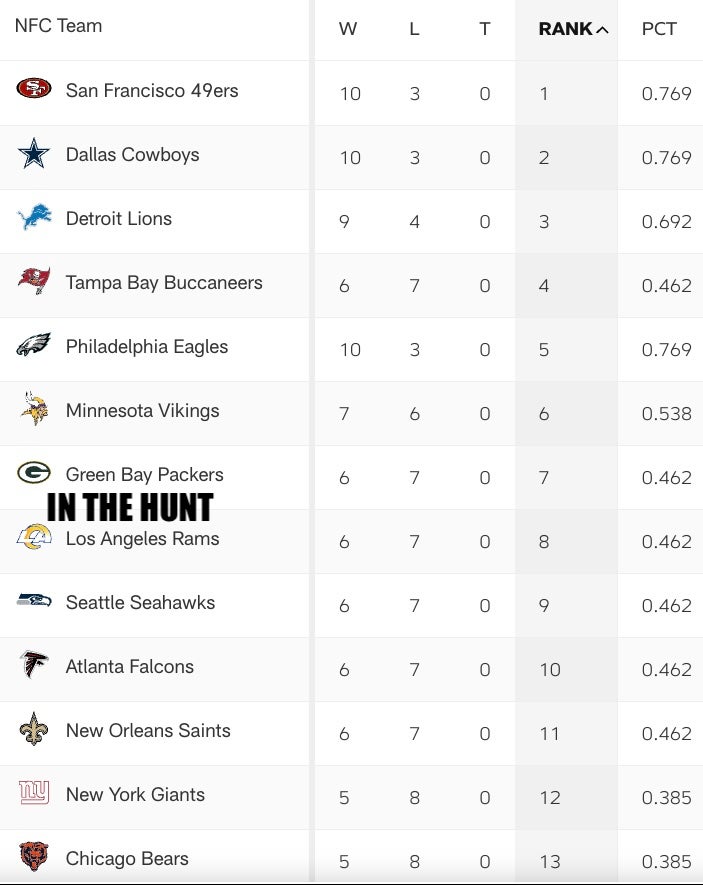The width and height of the screenshot is (703, 888).
Task: Click the Green Bay Packers logo
Action: 34,473
